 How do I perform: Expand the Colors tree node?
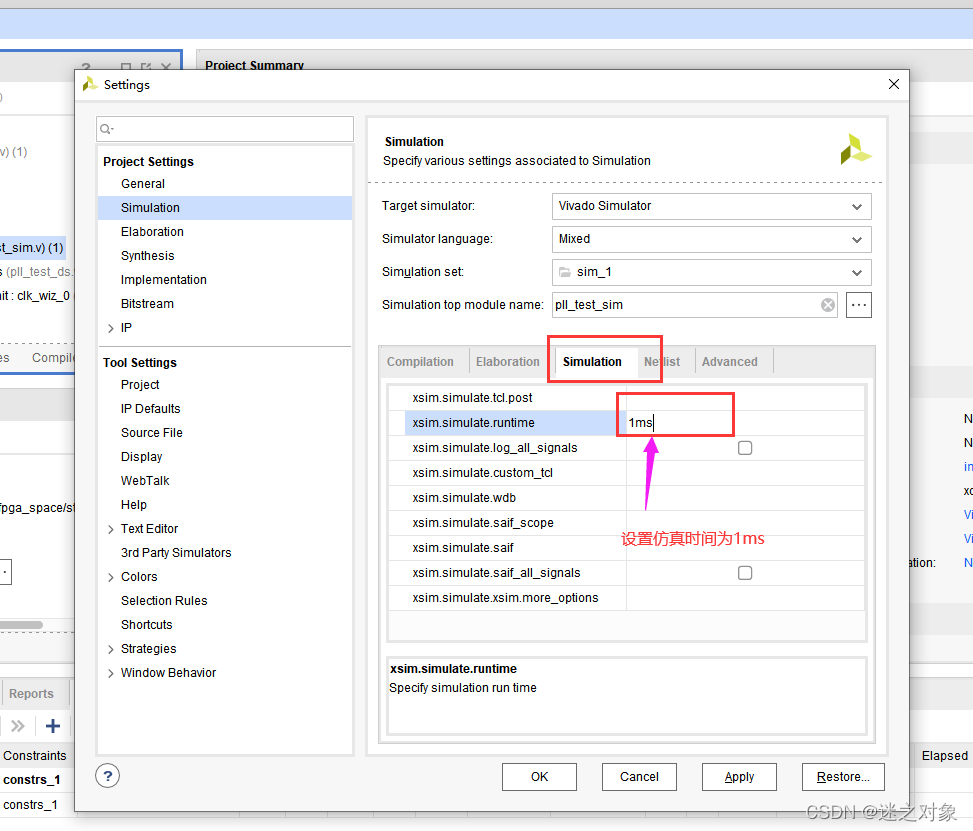coord(110,577)
